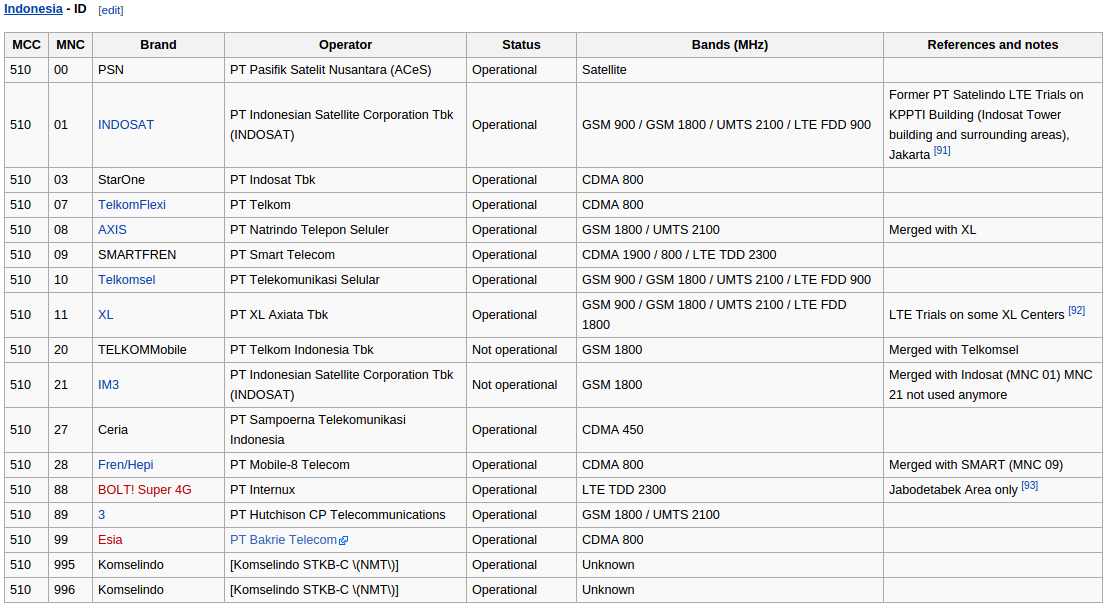Select the CDMA 450 bands cell
This screenshot has width=1109, height=608.
click(x=730, y=430)
